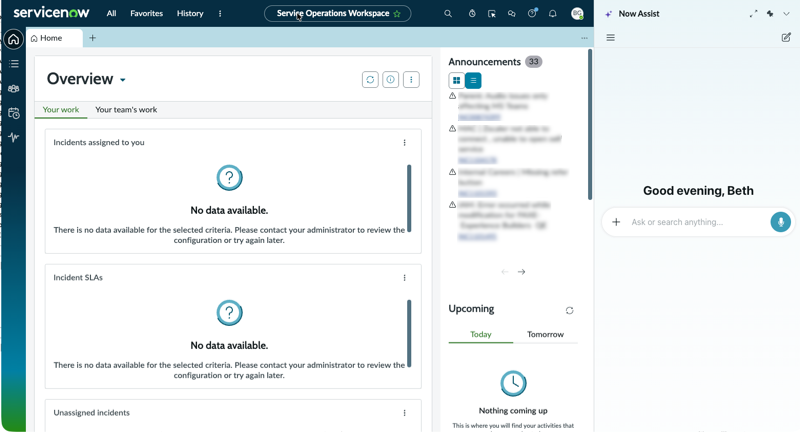The height and width of the screenshot is (432, 800).
Task: Switch announcements to list view
Action: 473,81
